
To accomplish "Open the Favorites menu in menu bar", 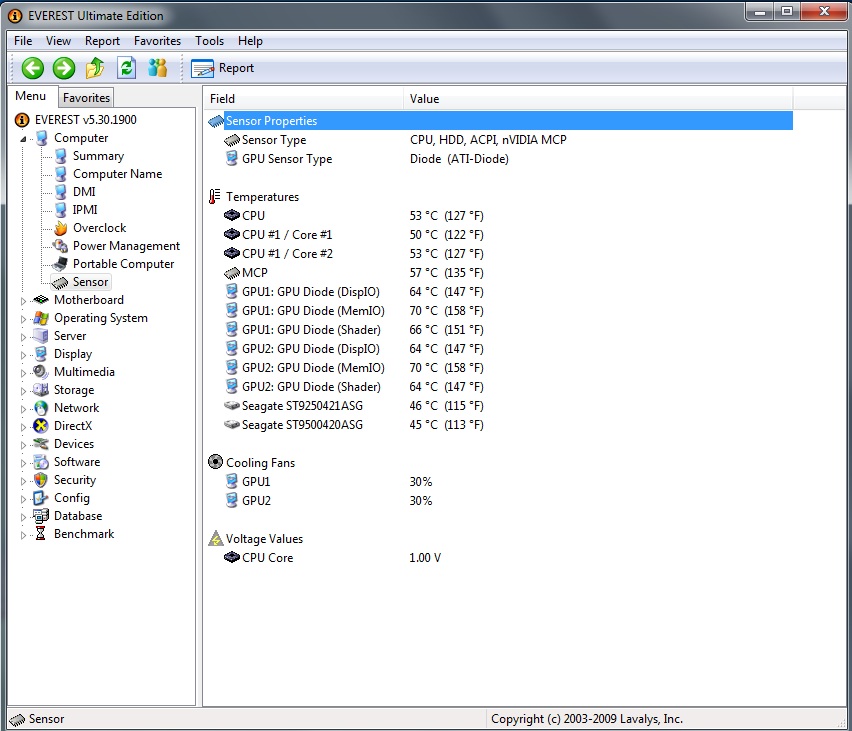I will 157,41.
